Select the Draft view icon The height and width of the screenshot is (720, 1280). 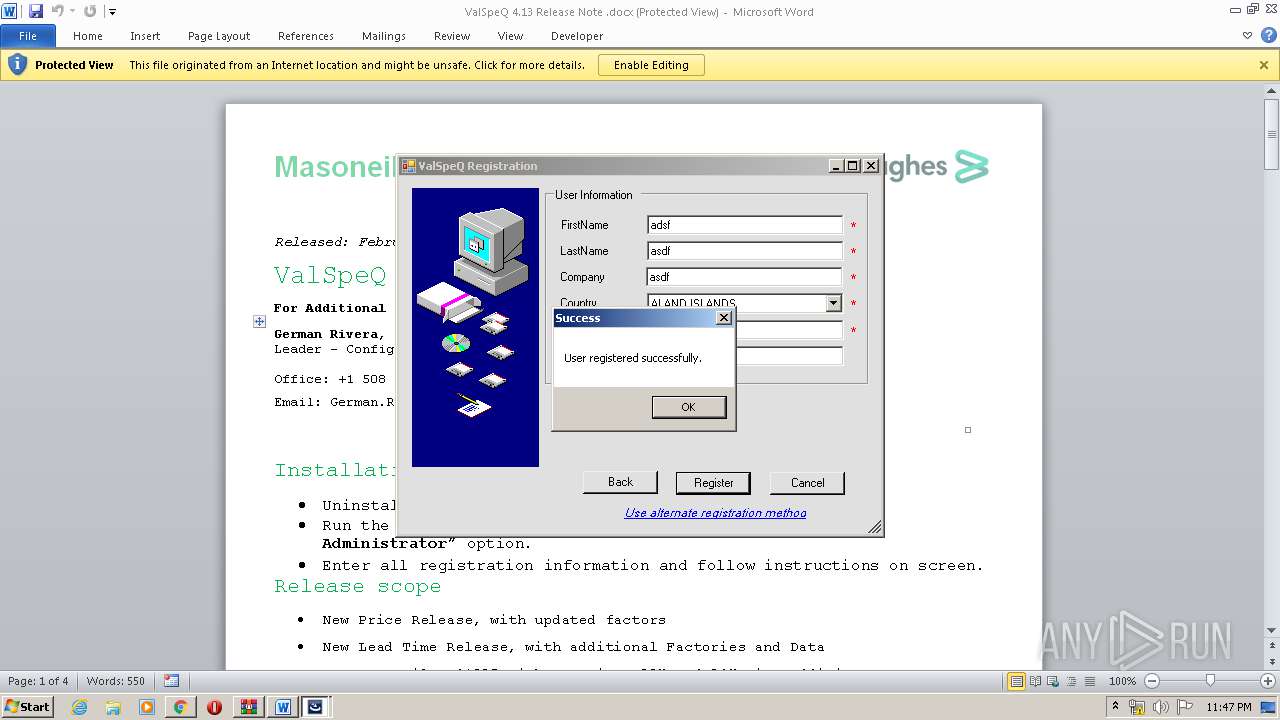[1089, 681]
